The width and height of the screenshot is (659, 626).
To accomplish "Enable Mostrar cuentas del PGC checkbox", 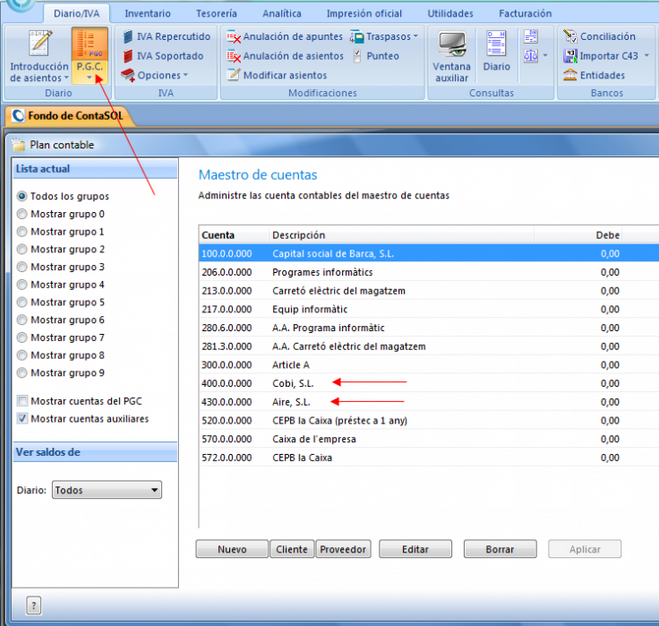I will click(x=22, y=401).
